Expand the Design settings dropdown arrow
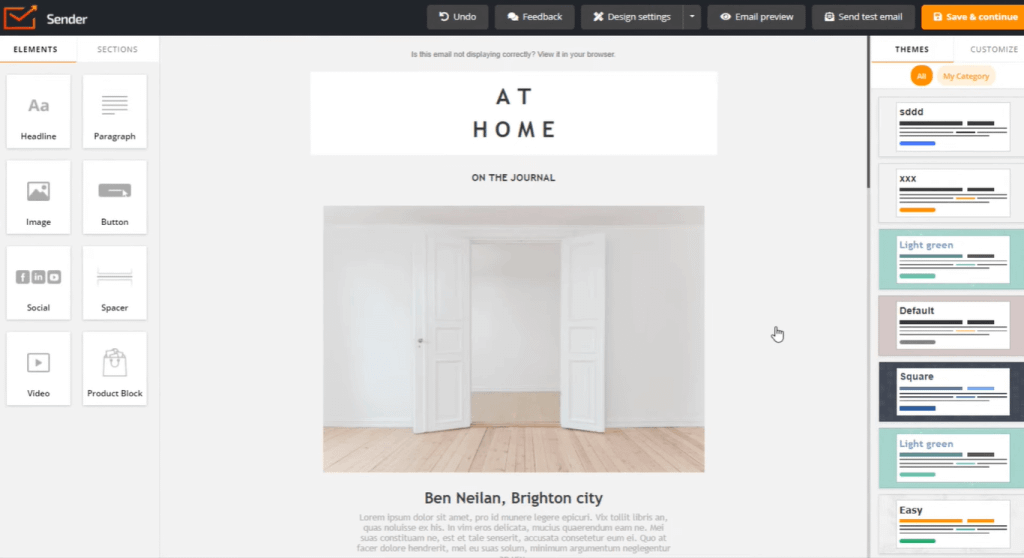The height and width of the screenshot is (558, 1024). click(692, 17)
